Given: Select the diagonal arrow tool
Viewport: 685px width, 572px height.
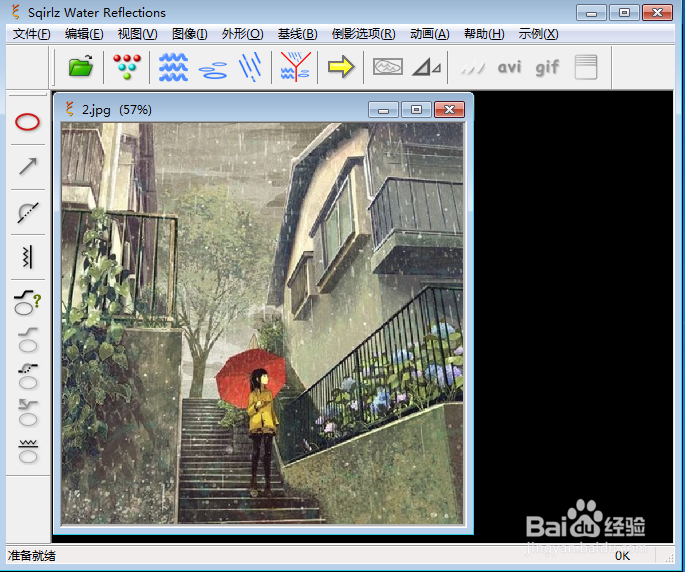Looking at the screenshot, I should point(28,166).
